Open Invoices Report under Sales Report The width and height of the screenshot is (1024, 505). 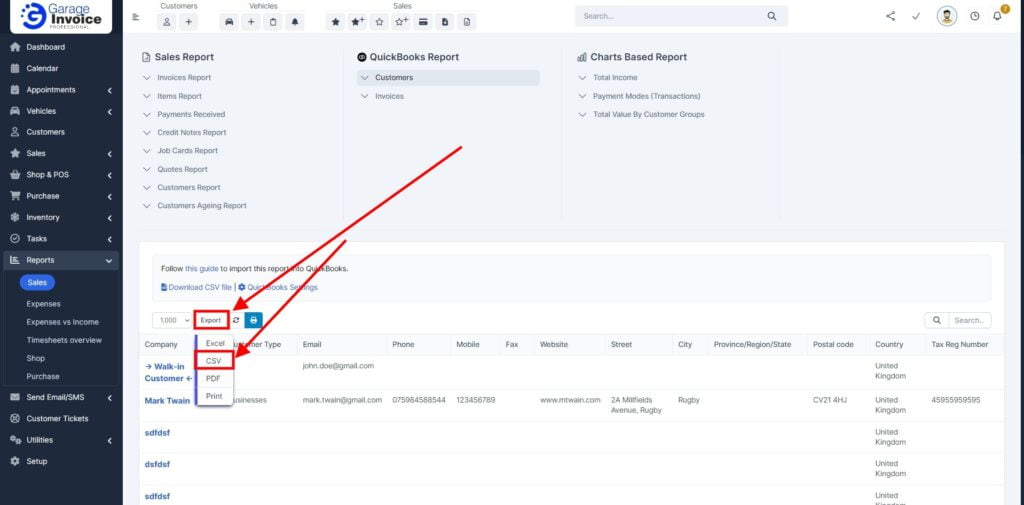184,78
